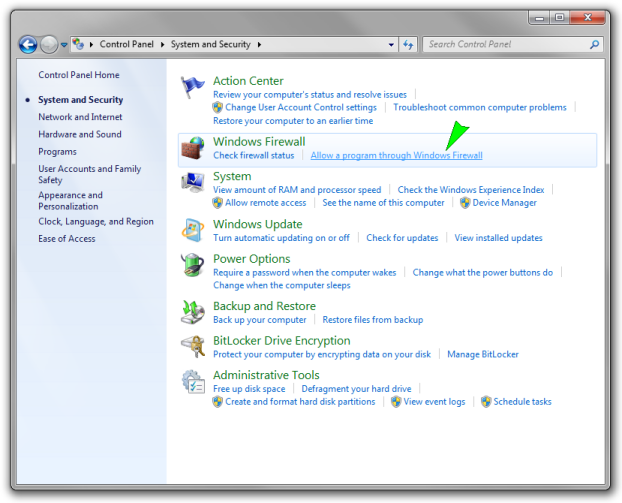Click the Backup and Restore icon
The height and width of the screenshot is (503, 622).
(193, 312)
